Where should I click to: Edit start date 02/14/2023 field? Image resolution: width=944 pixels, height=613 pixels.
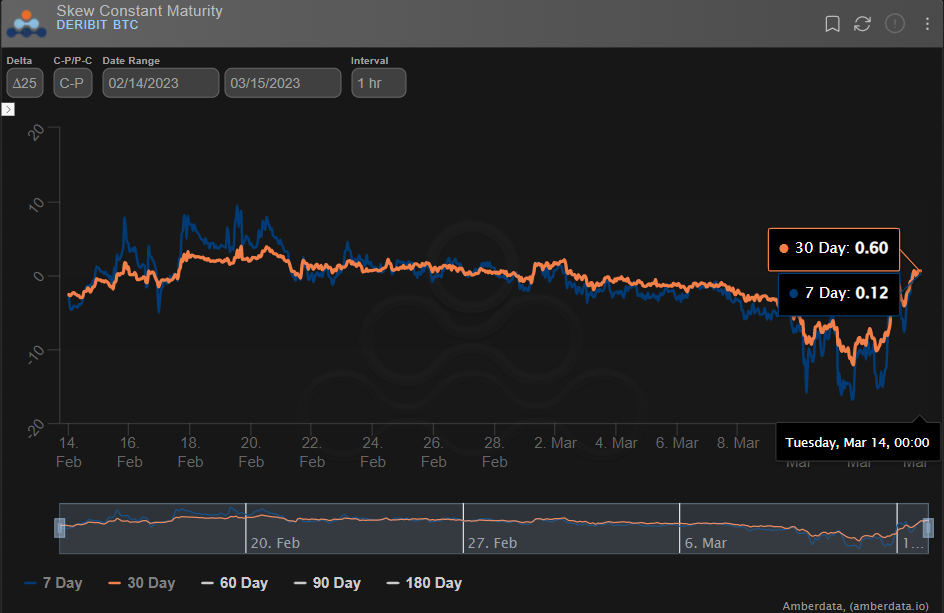coord(160,83)
